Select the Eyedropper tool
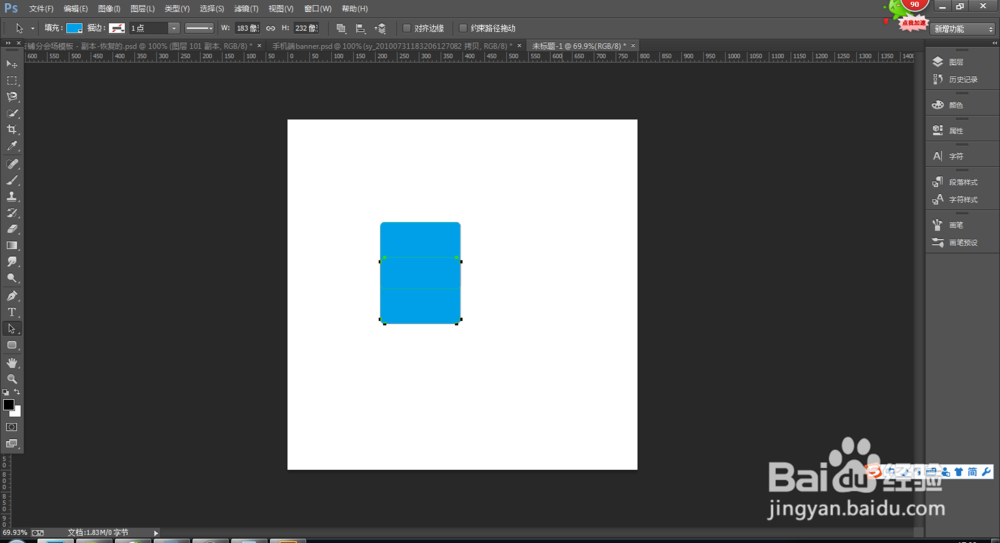 pyautogui.click(x=12, y=146)
